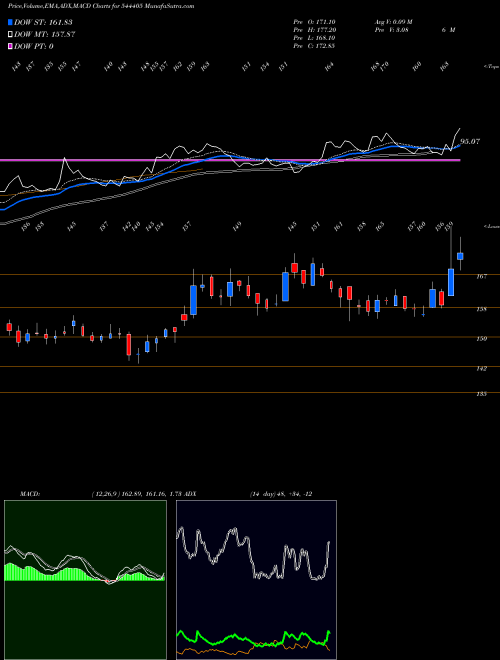Click the '<Lows' label at the right edge
This screenshot has height=660, width=500.
point(492,226)
